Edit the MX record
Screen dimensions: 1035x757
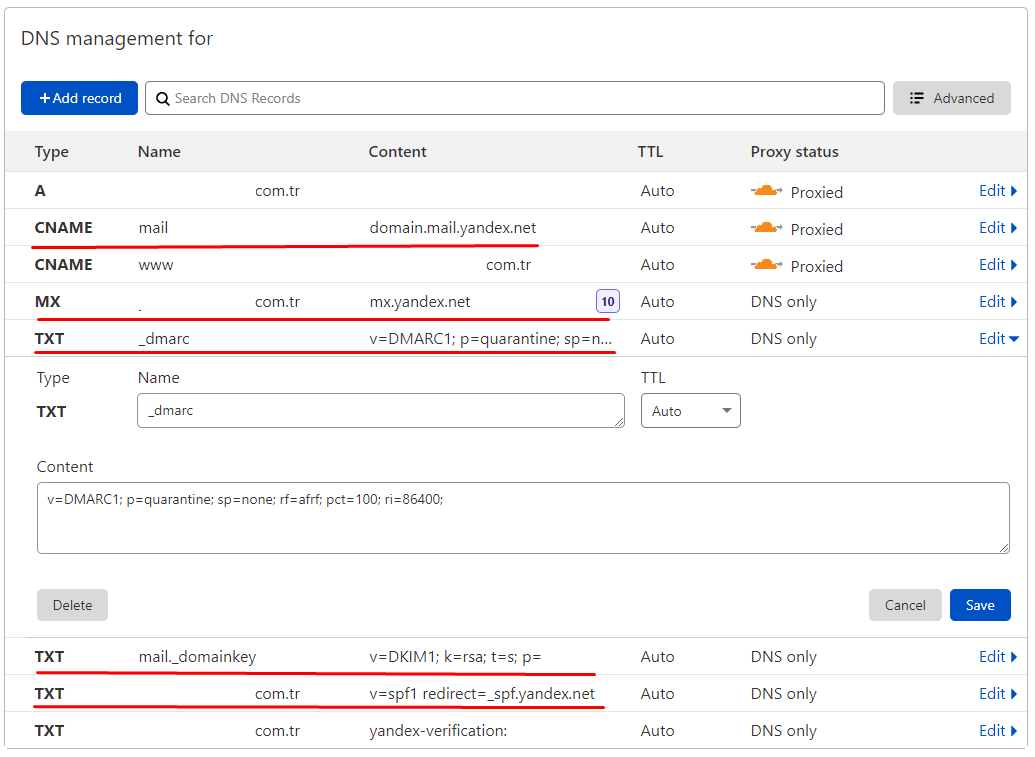point(998,302)
